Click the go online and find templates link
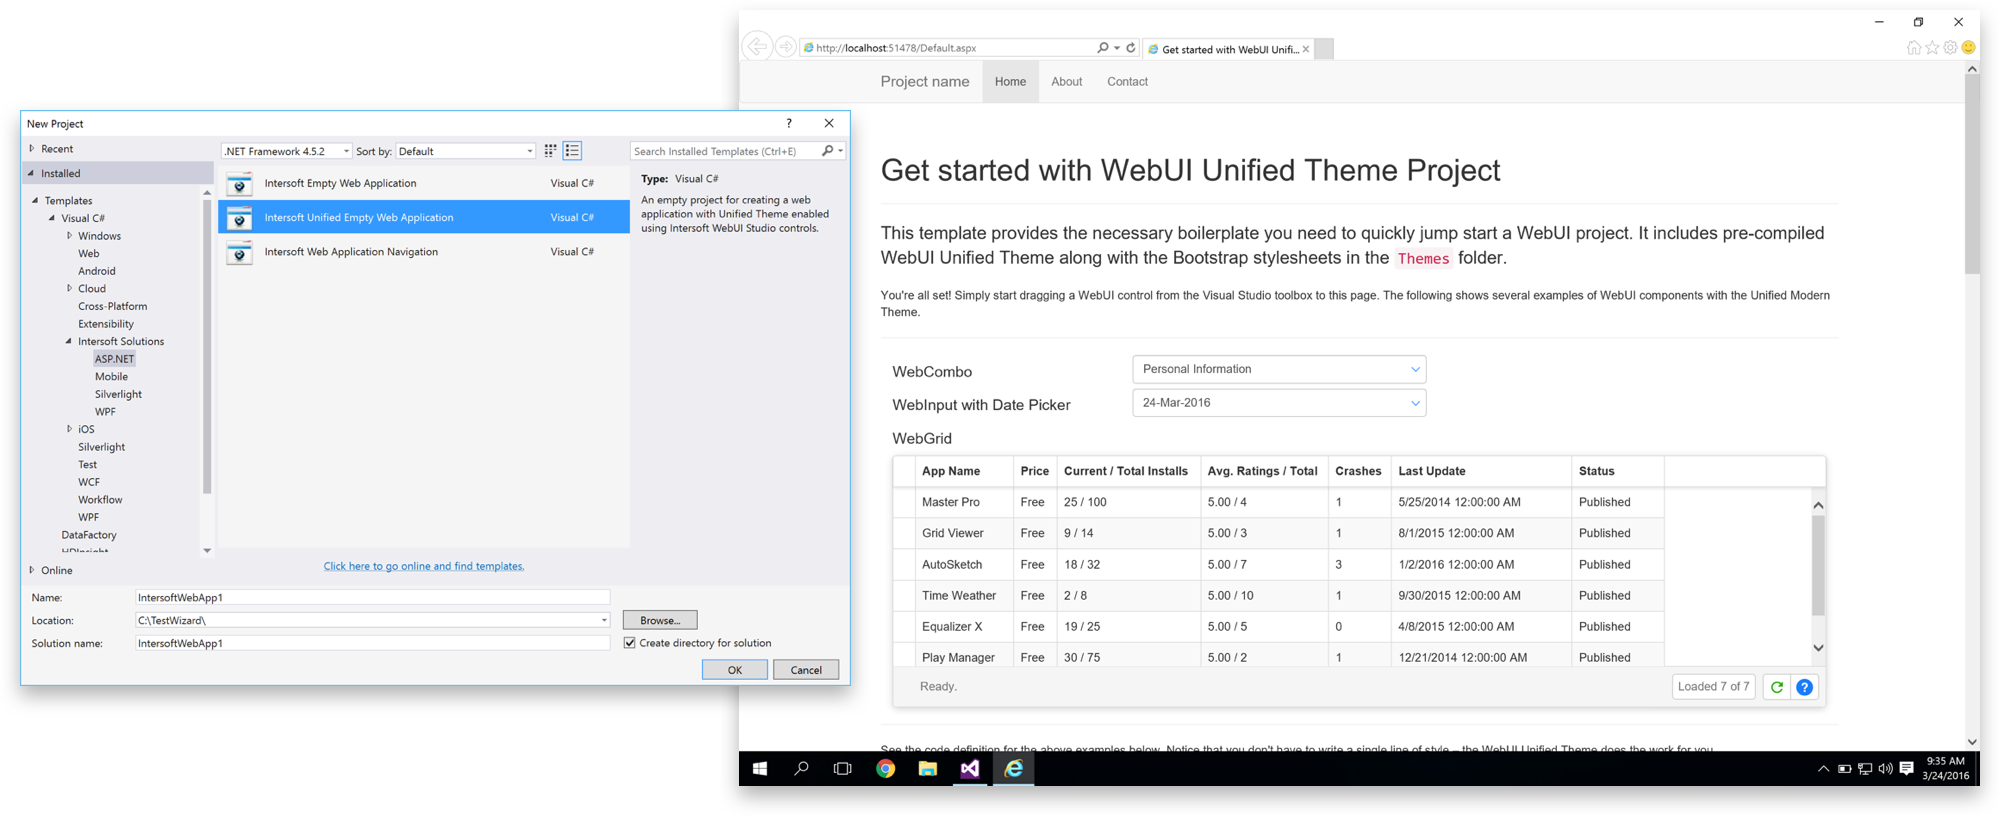2000x816 pixels. point(424,566)
